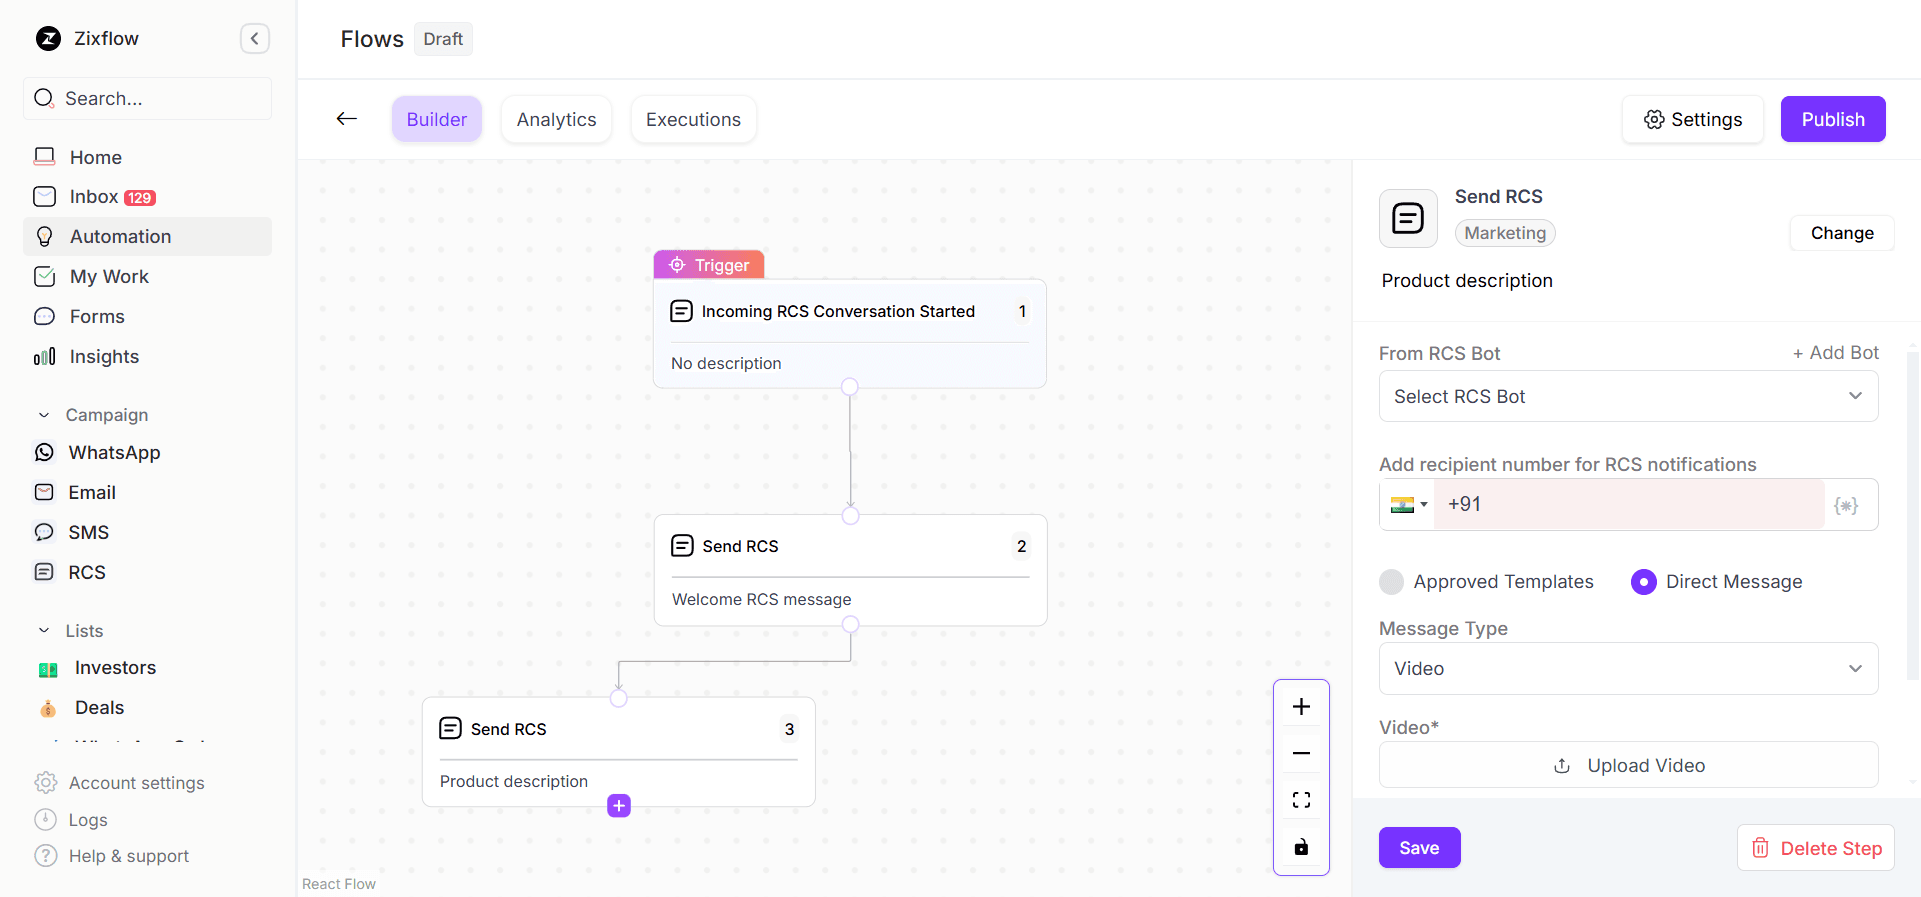Click the recipient phone number input field

click(1630, 505)
